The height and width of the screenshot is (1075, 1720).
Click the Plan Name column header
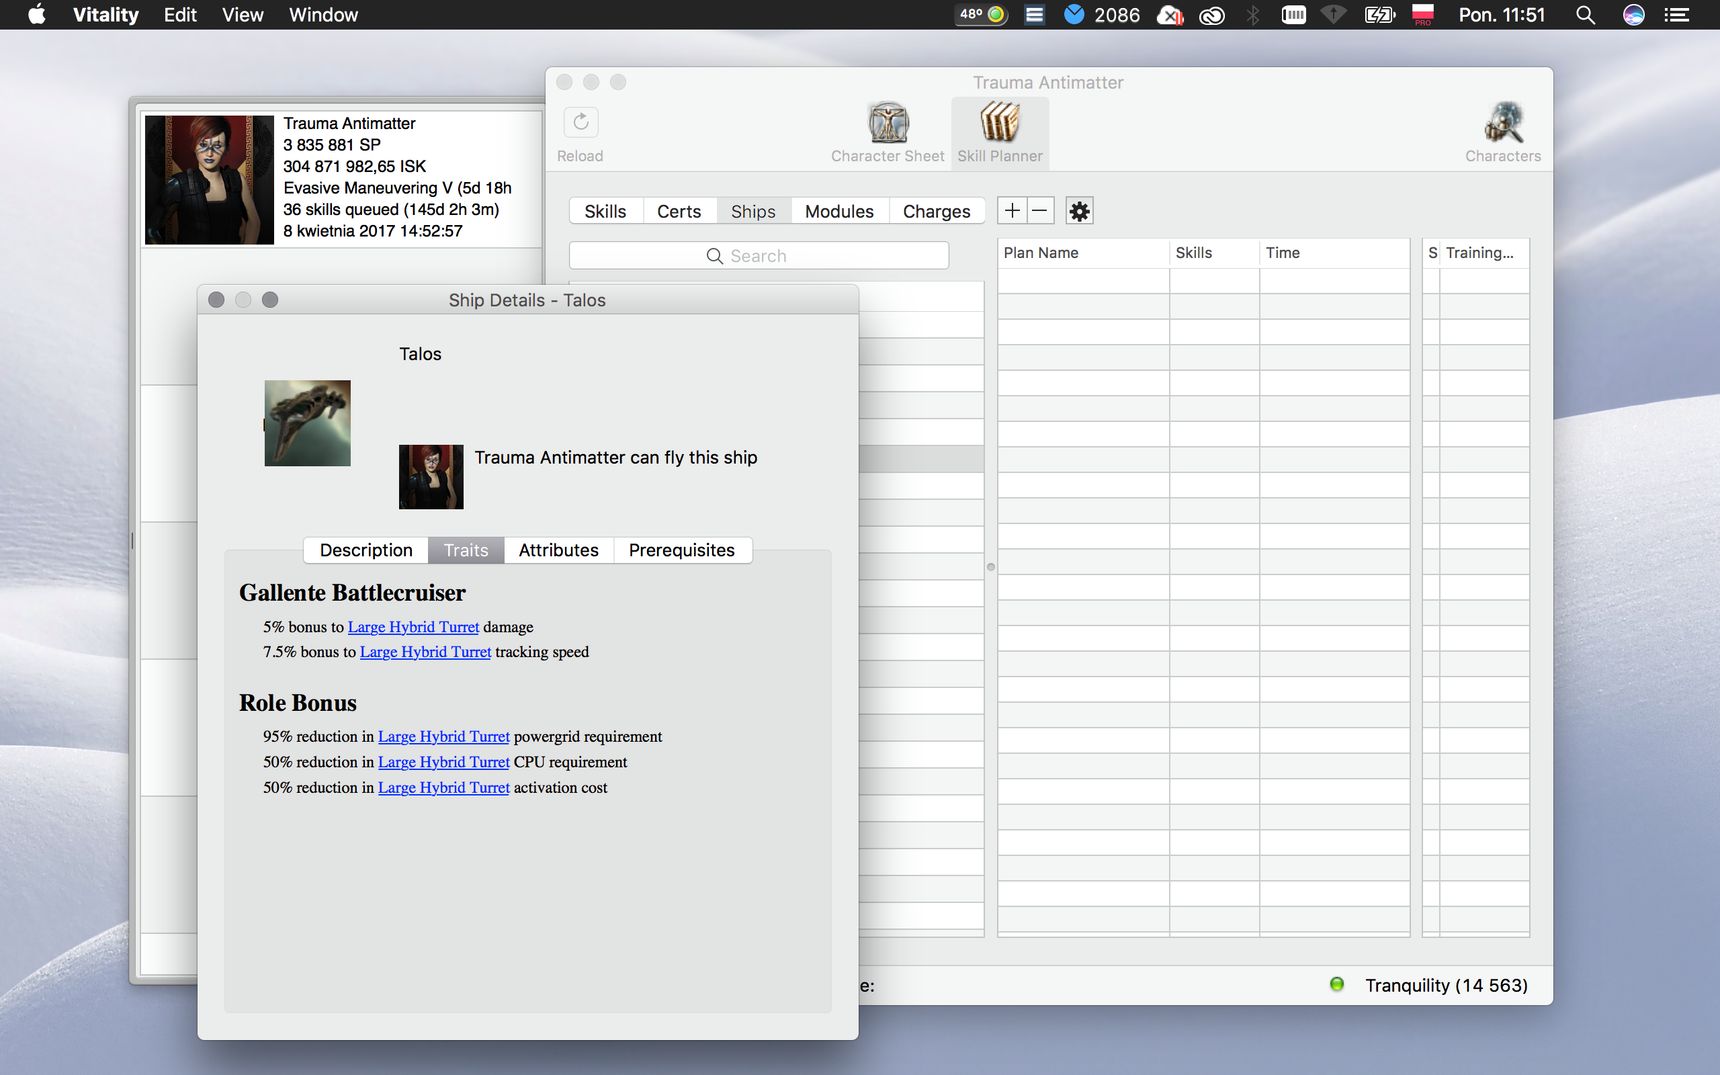(1083, 253)
